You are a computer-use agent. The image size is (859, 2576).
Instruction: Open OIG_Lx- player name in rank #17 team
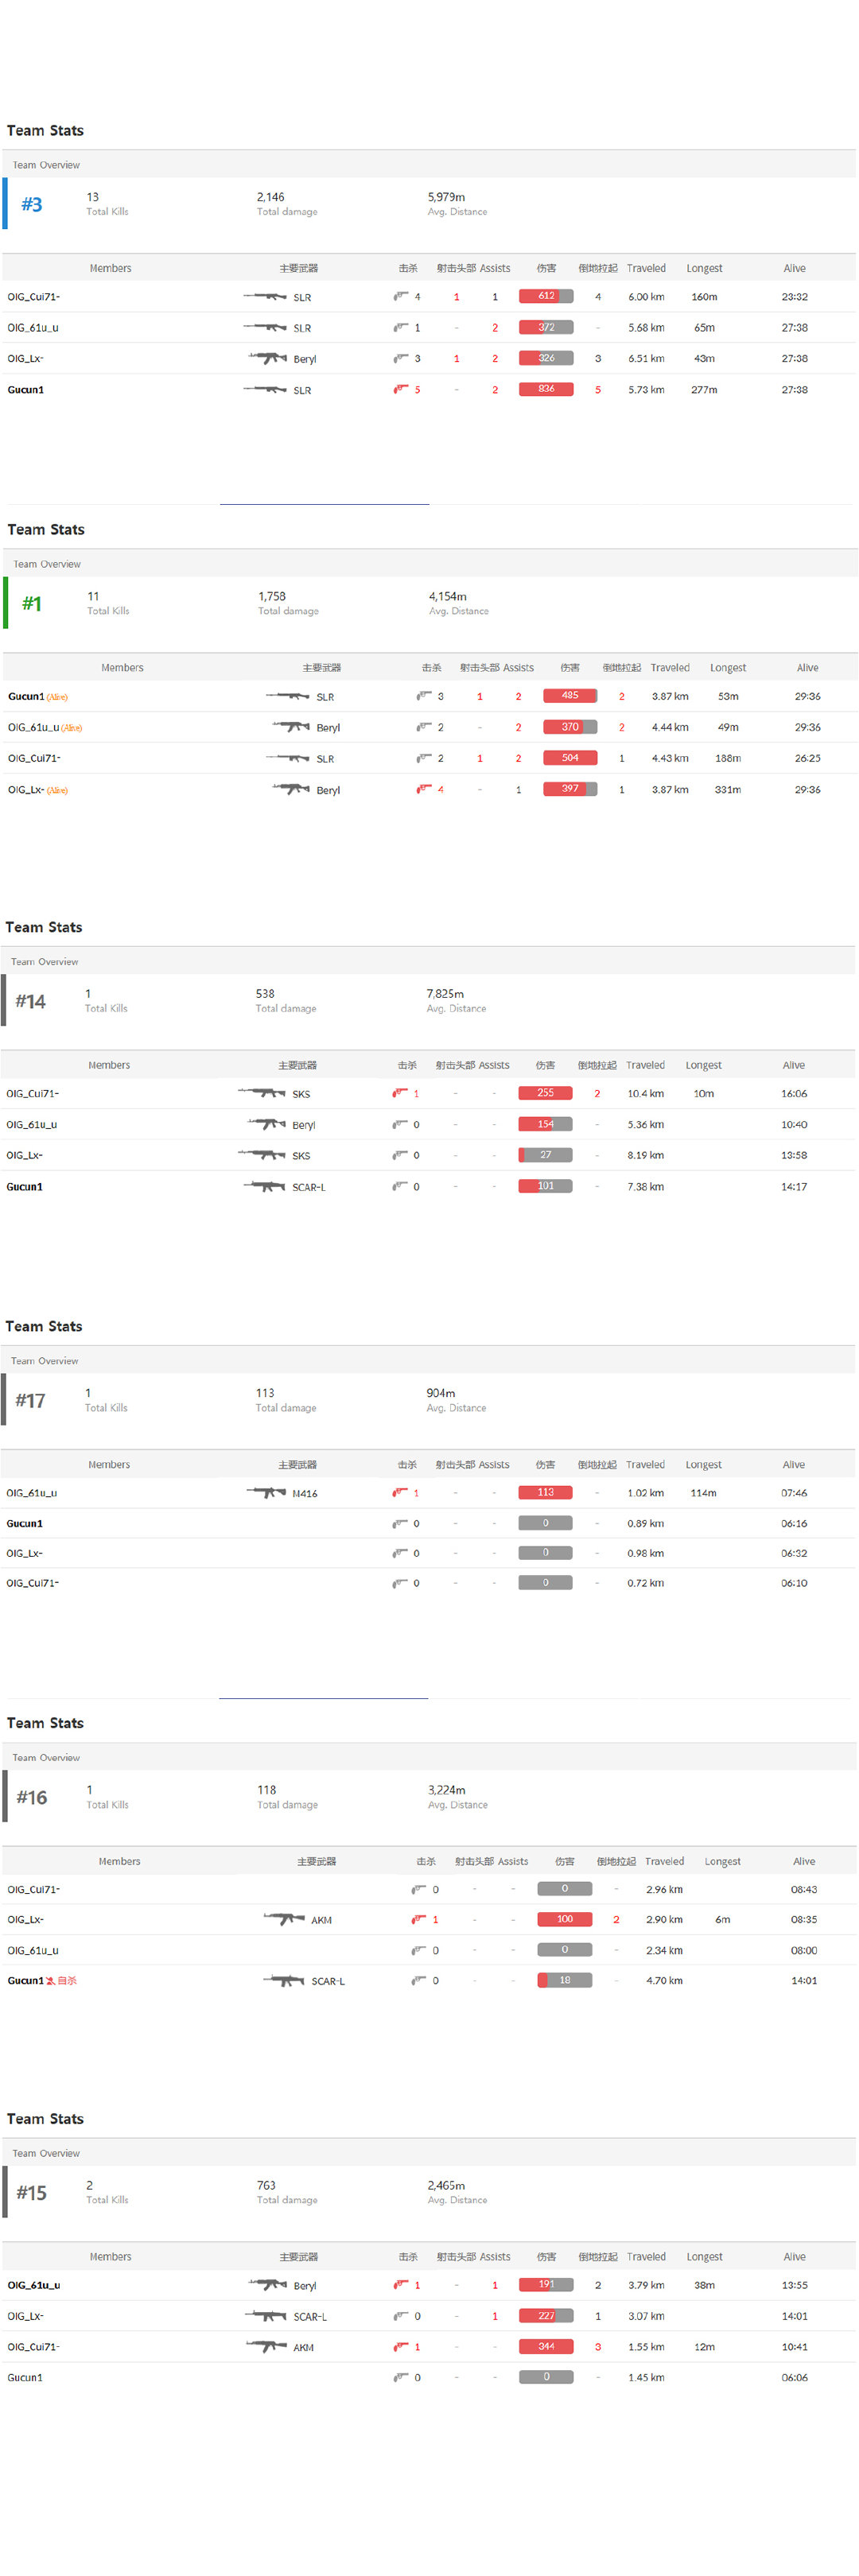click(25, 1553)
